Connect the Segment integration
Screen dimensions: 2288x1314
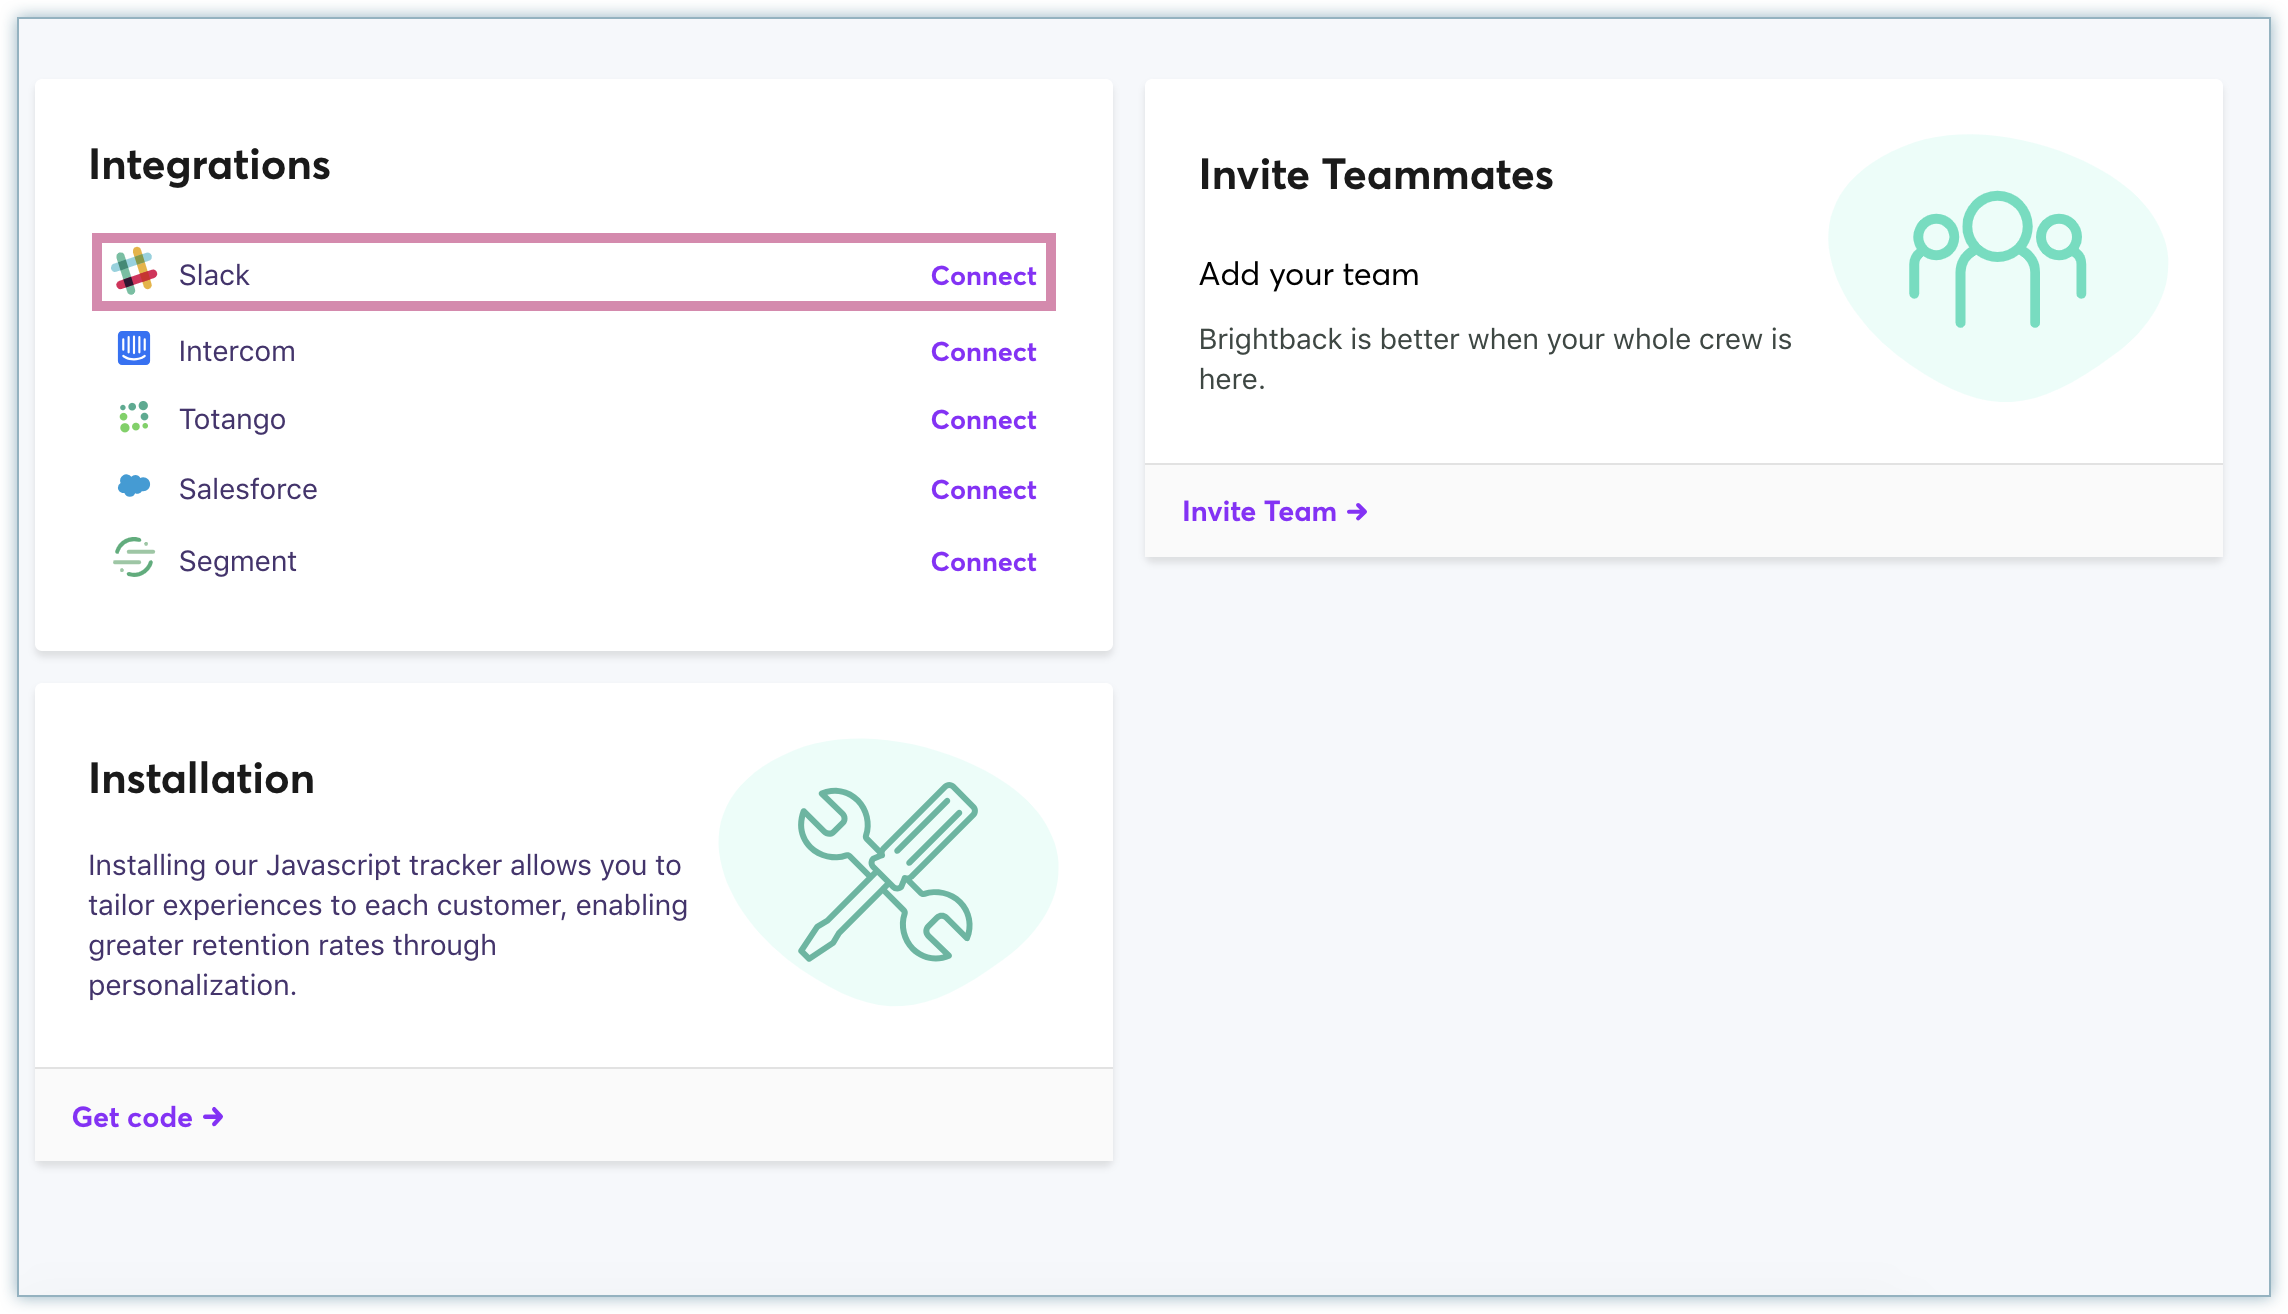pyautogui.click(x=983, y=562)
